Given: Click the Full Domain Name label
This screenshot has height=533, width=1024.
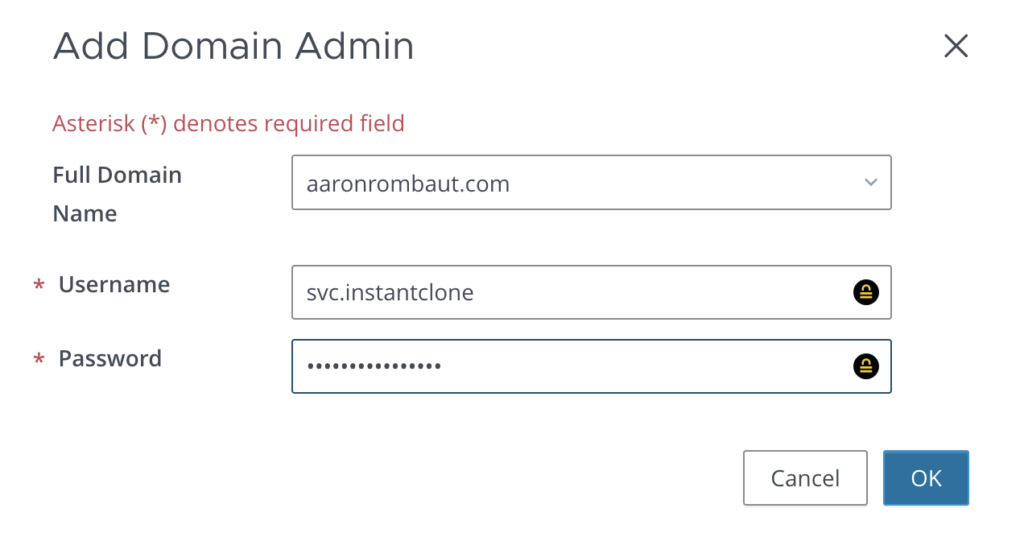Looking at the screenshot, I should click(x=117, y=194).
